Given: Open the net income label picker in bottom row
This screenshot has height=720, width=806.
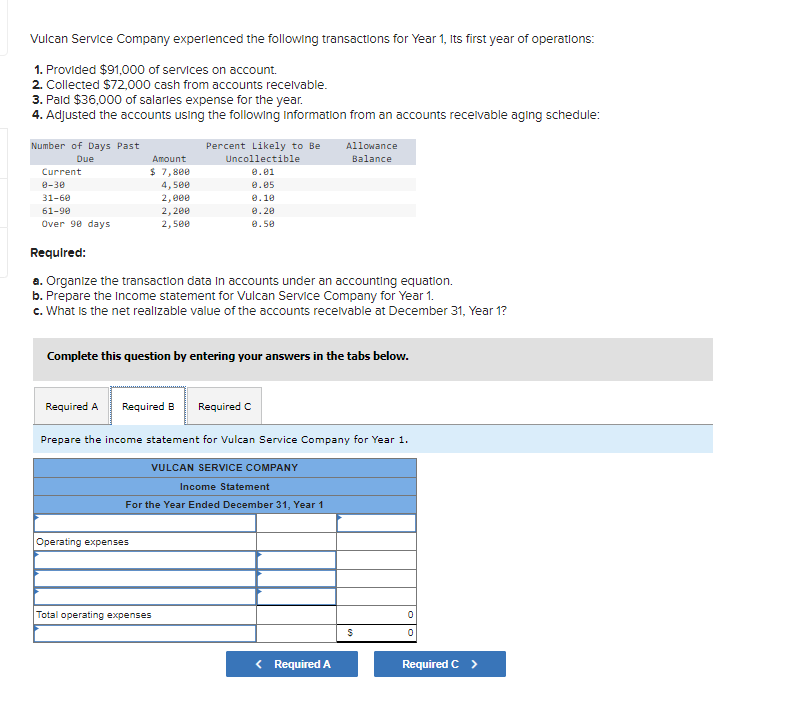Looking at the screenshot, I should click(140, 633).
